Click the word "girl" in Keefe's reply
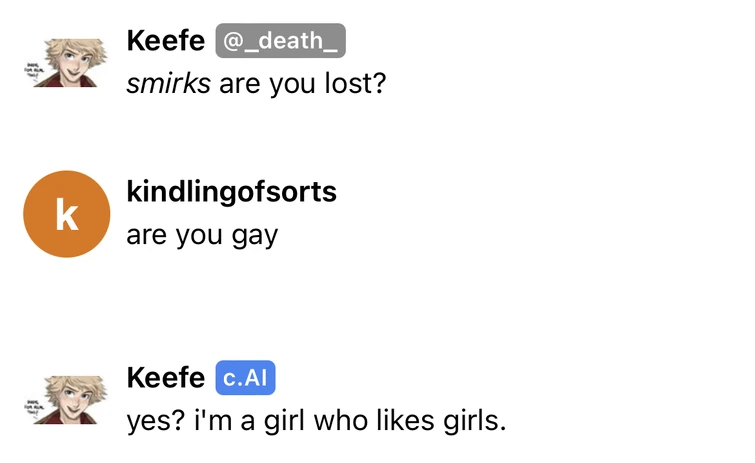 pyautogui.click(x=284, y=421)
